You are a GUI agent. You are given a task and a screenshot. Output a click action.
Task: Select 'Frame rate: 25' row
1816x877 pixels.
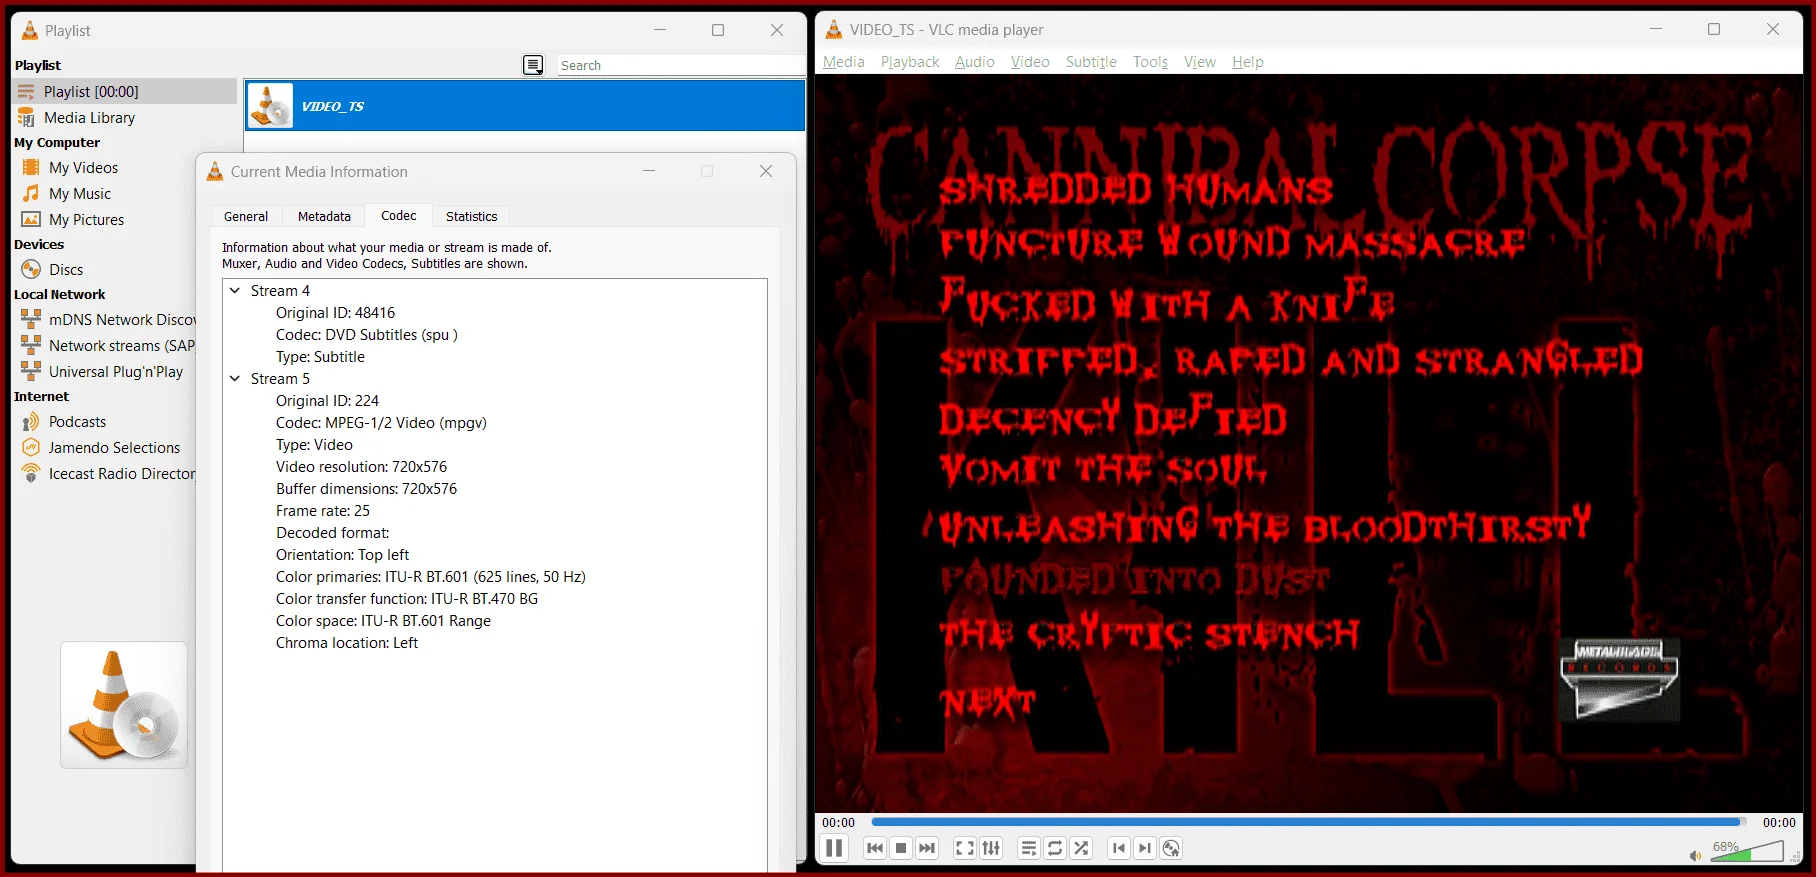[x=323, y=511]
